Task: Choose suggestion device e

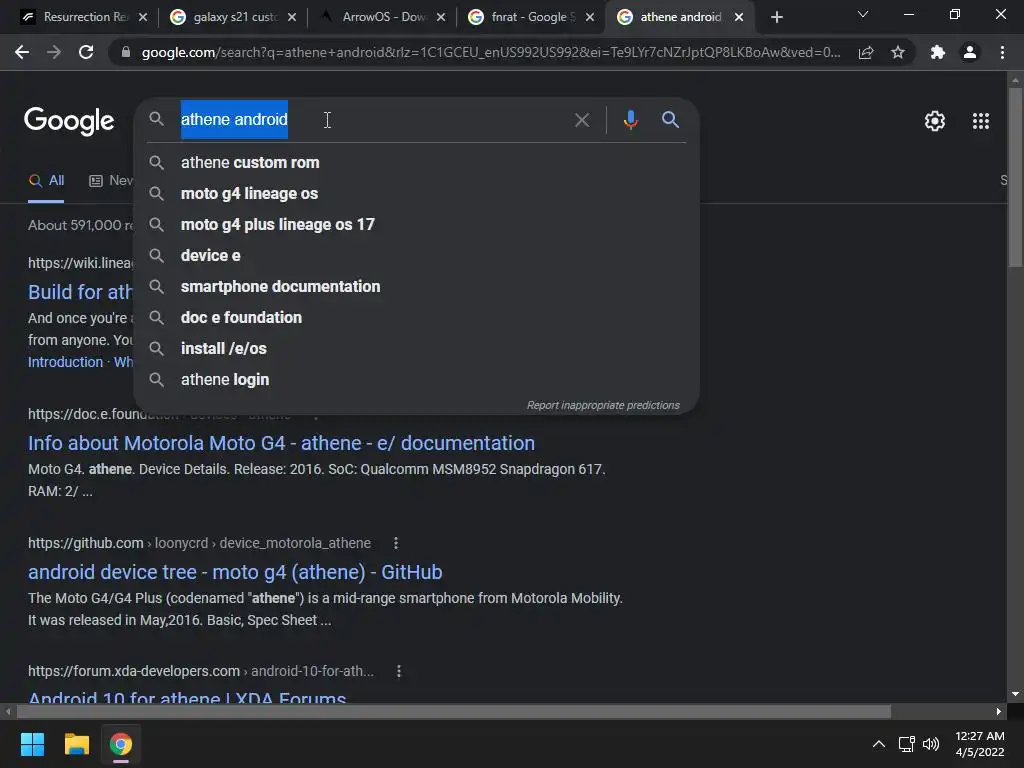Action: pos(416,255)
